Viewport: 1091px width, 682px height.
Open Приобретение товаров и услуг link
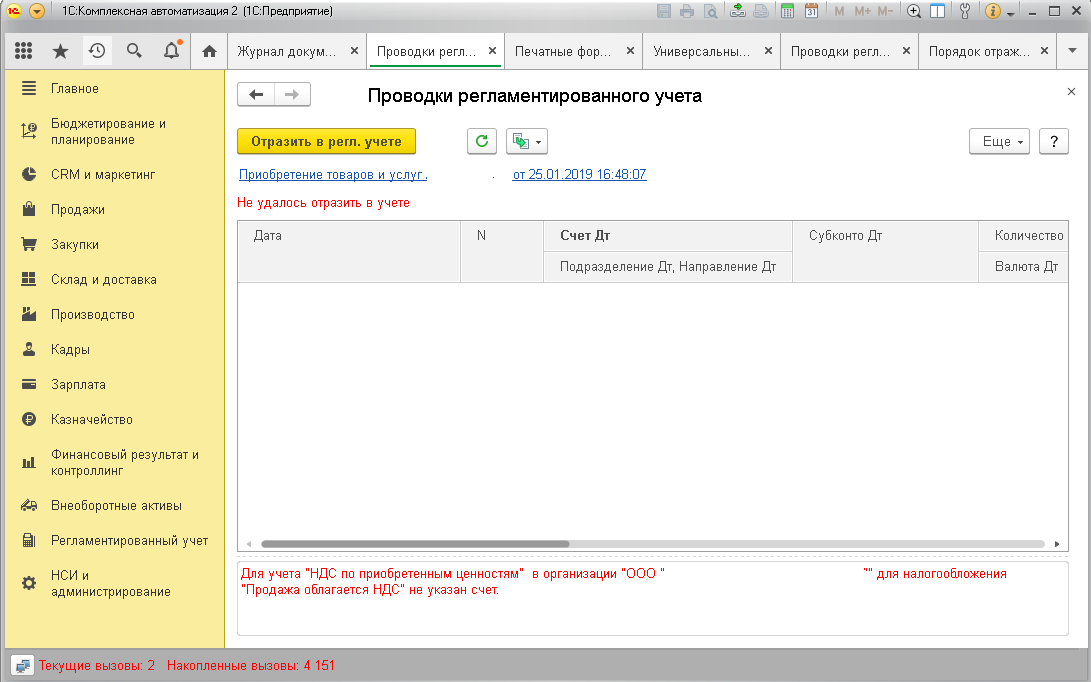[333, 174]
